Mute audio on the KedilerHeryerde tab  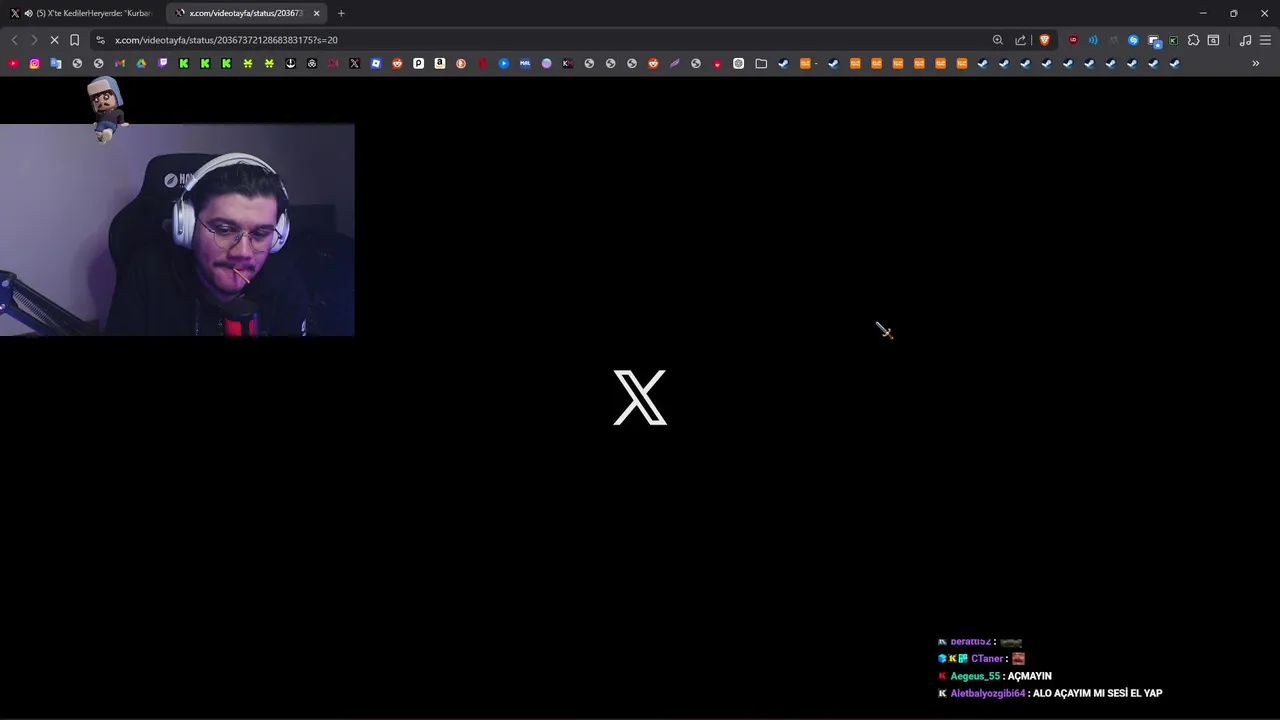pyautogui.click(x=28, y=13)
